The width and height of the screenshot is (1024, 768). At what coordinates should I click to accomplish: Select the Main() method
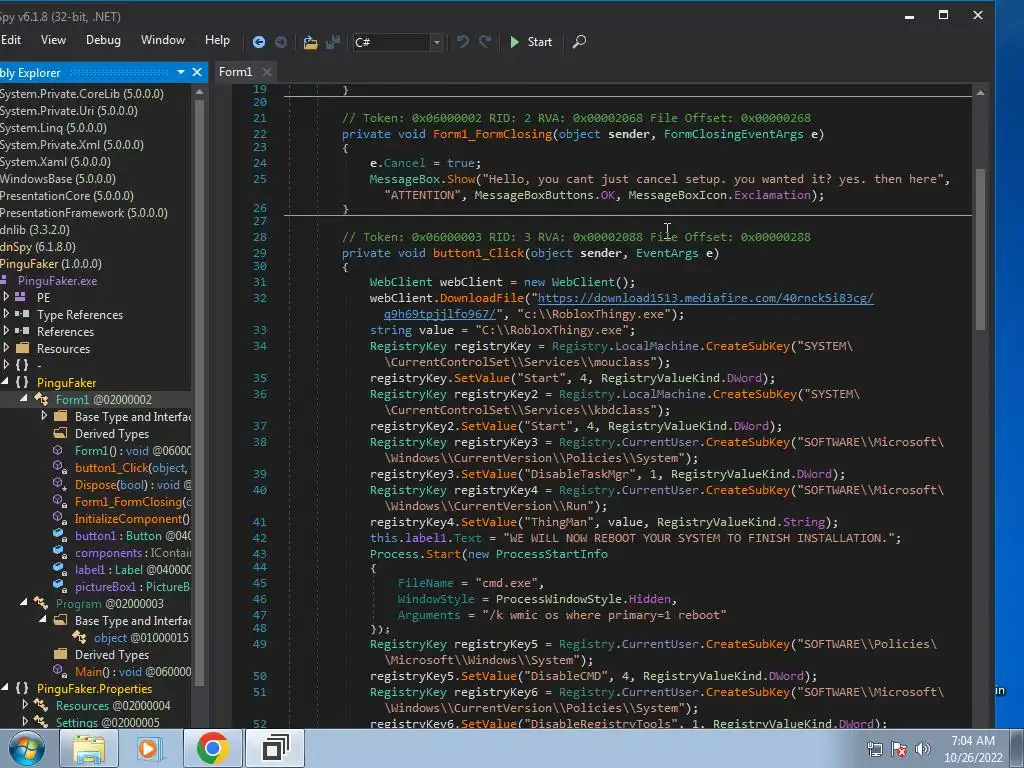click(133, 671)
